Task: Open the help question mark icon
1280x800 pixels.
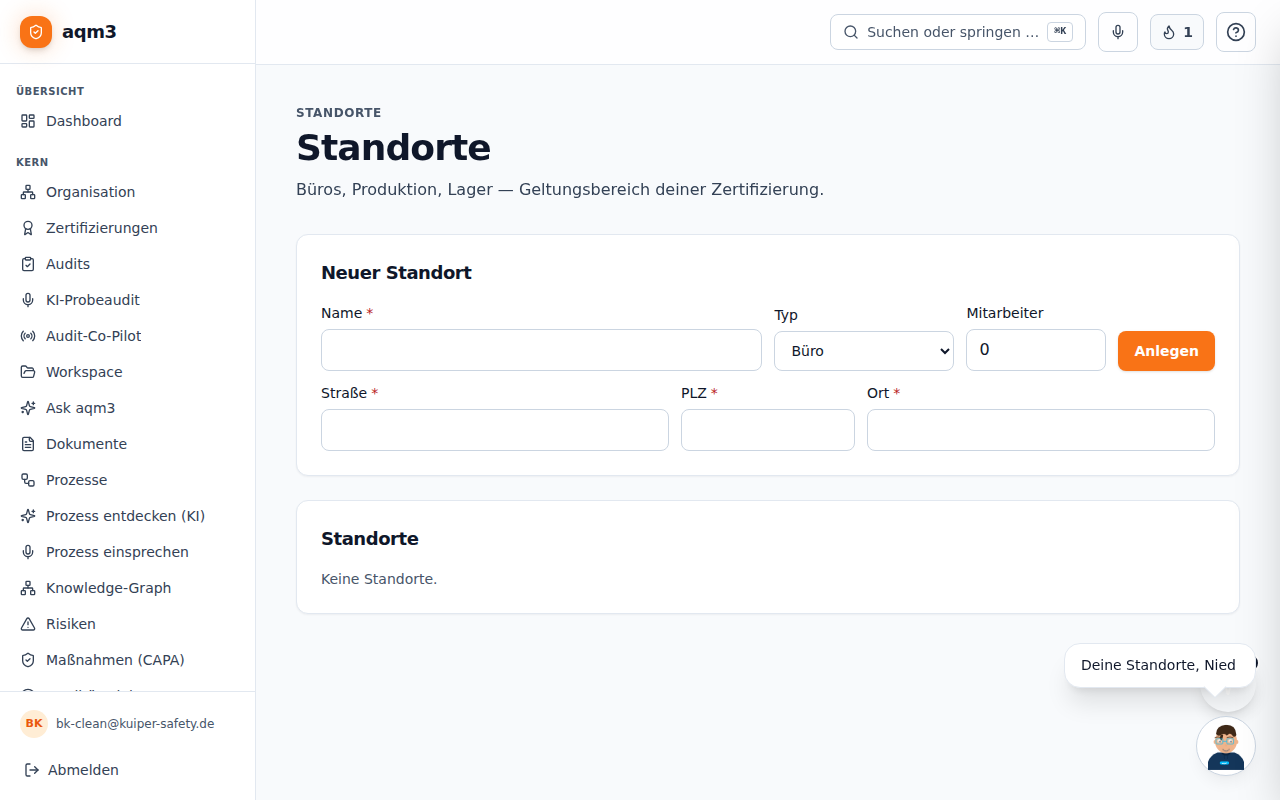Action: pyautogui.click(x=1236, y=32)
